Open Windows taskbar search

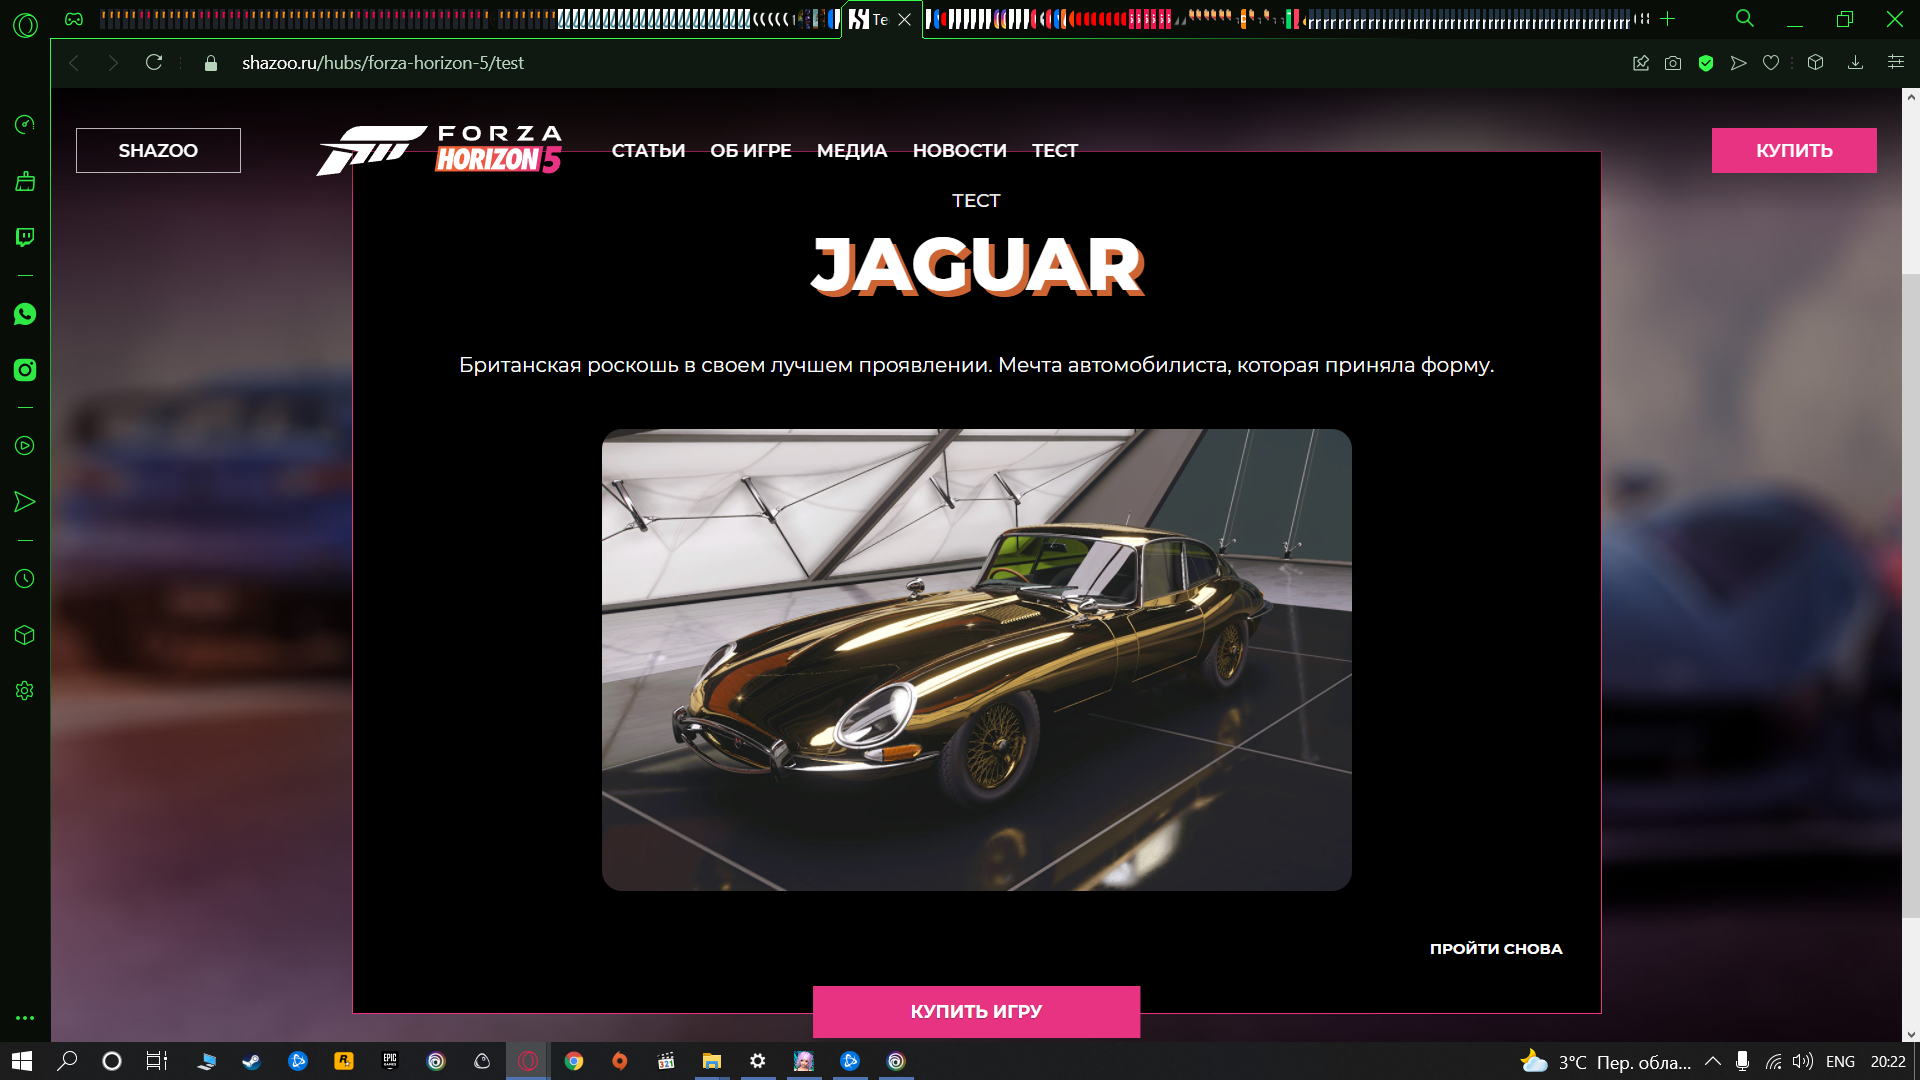tap(67, 1061)
